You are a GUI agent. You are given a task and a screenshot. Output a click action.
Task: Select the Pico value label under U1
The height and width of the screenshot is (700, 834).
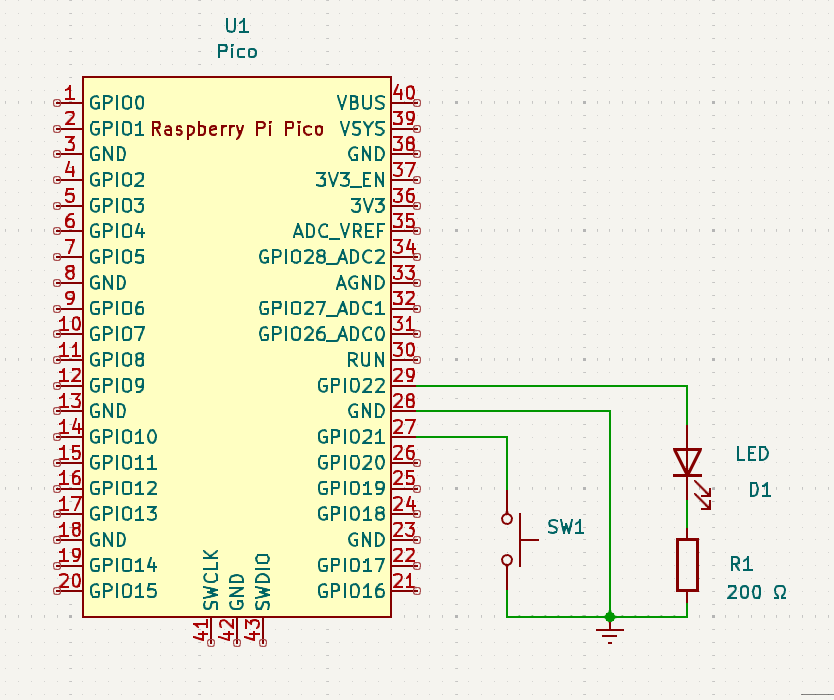point(237,50)
